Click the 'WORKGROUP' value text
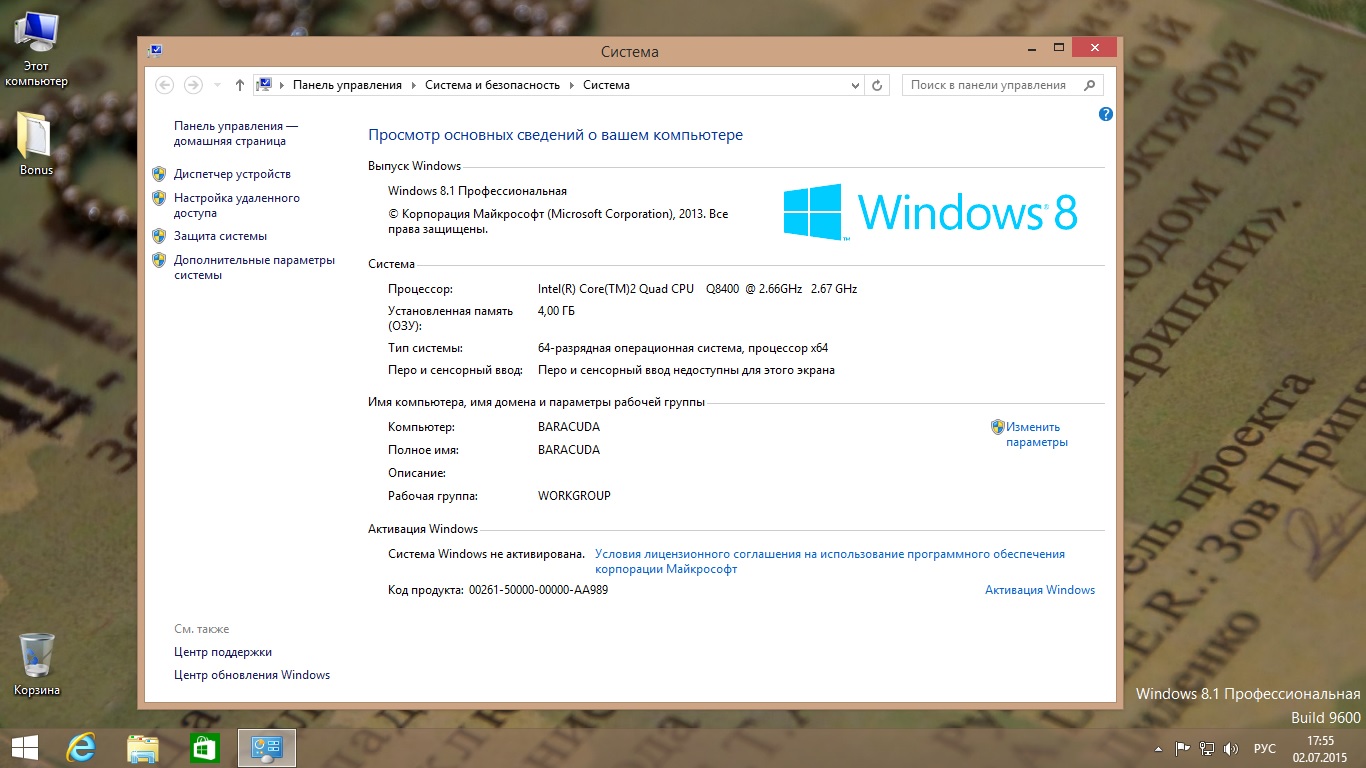This screenshot has height=768, width=1366. (574, 496)
